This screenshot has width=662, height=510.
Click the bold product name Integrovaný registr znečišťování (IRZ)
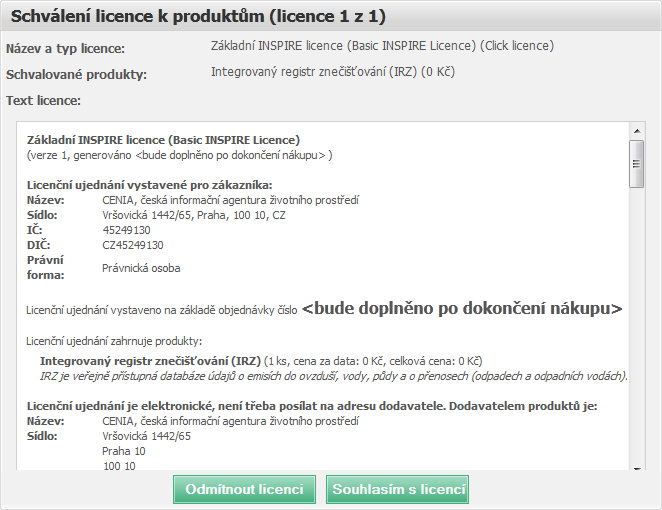[150, 361]
